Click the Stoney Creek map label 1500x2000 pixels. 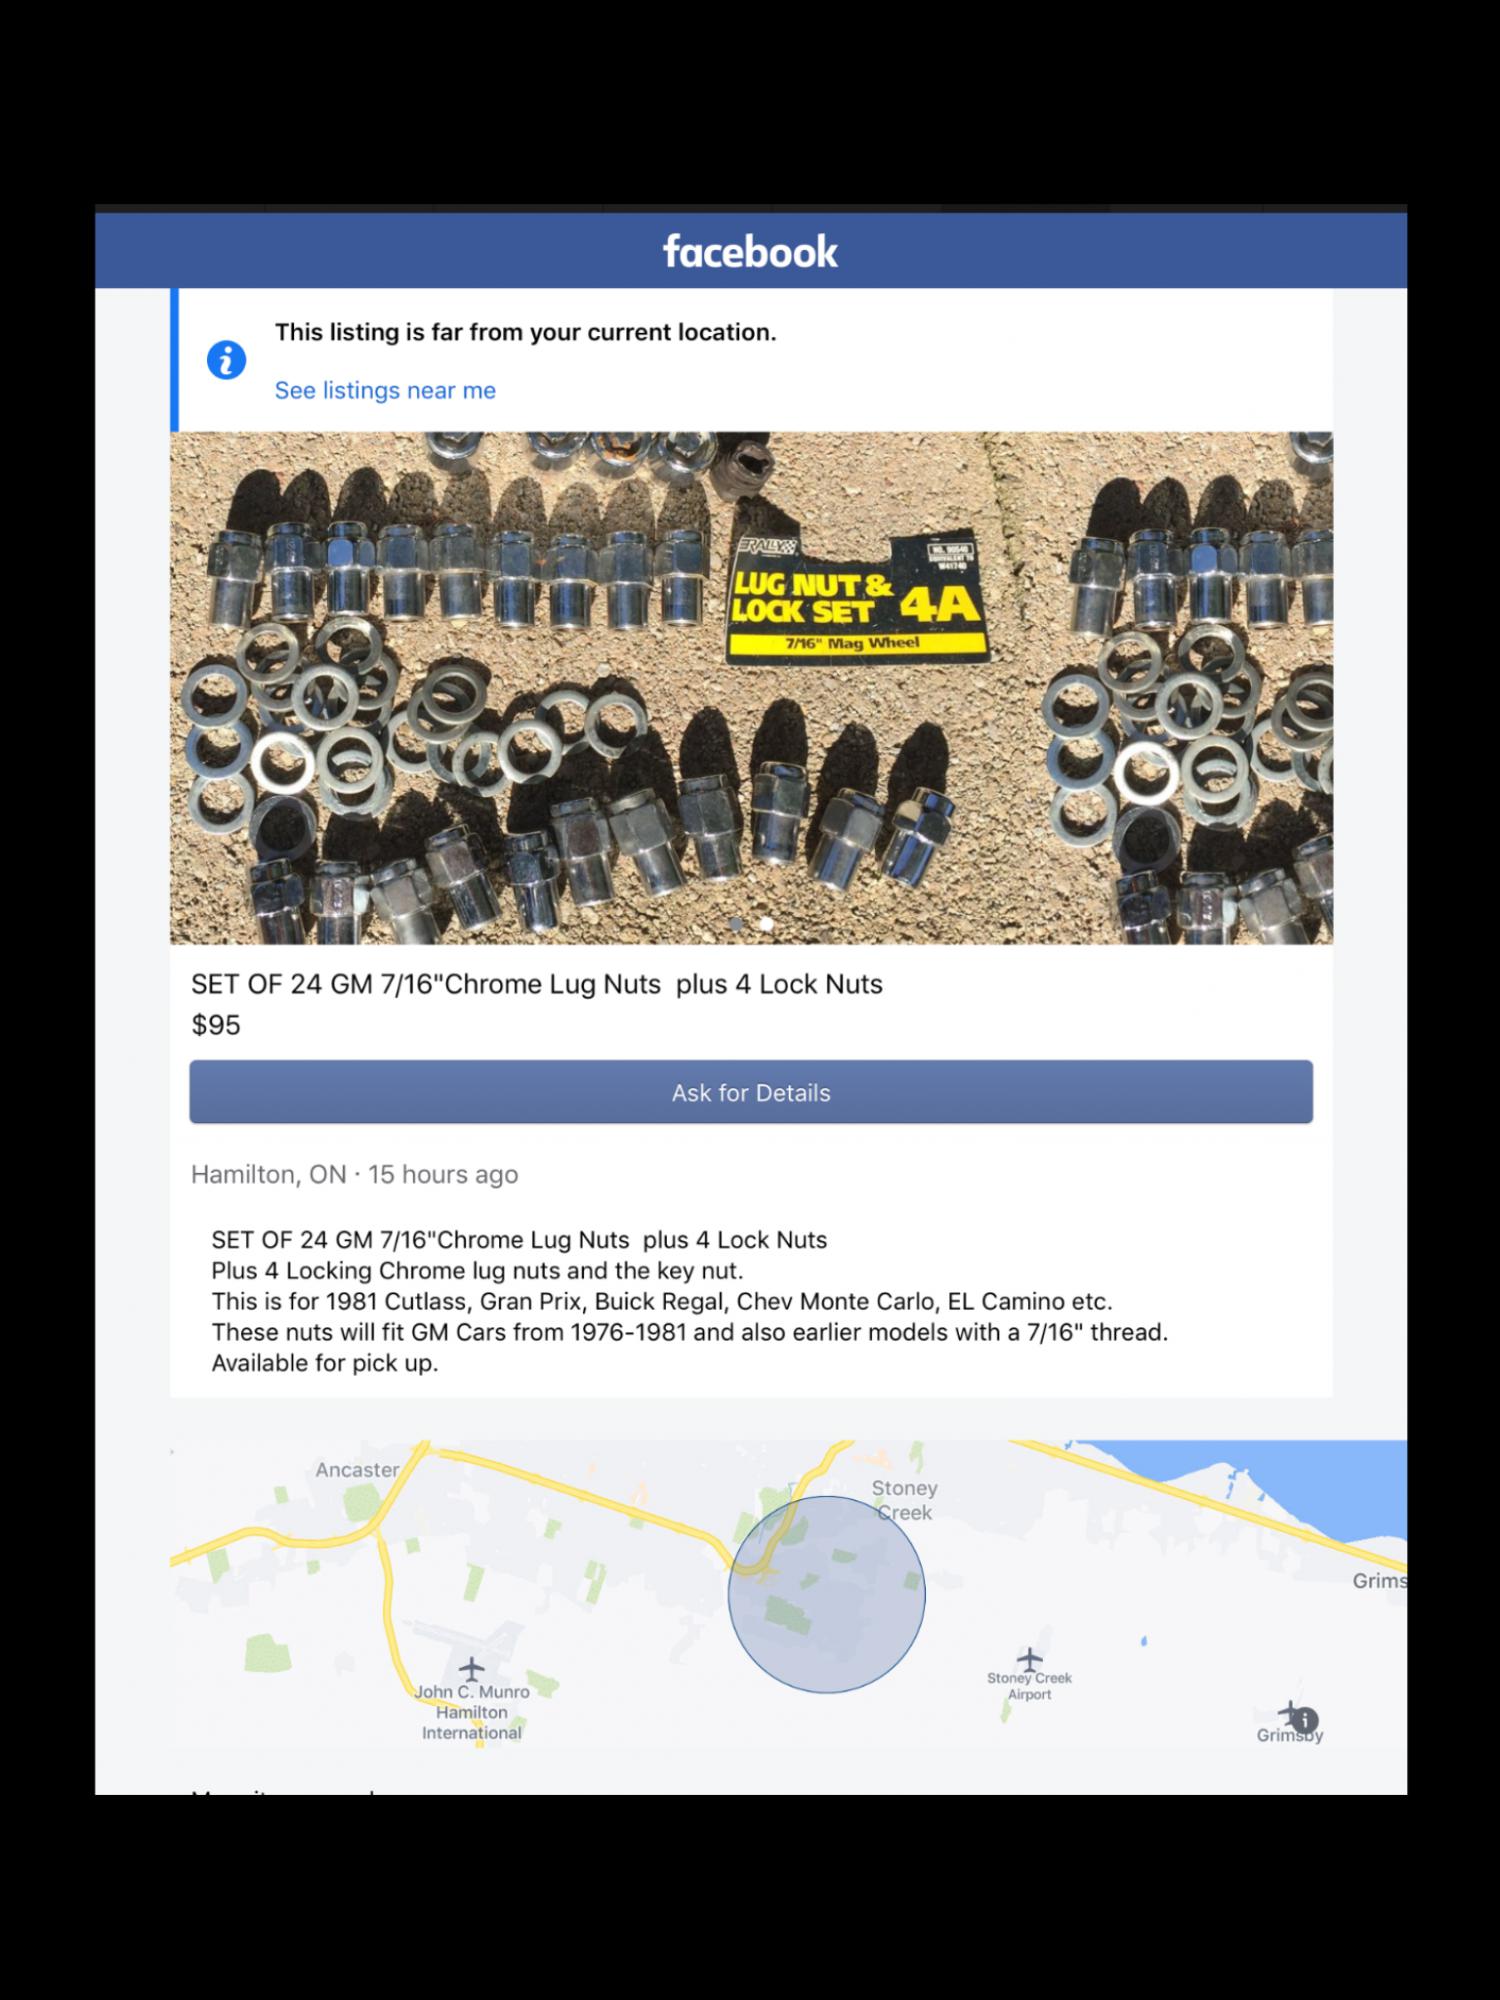pyautogui.click(x=904, y=1500)
